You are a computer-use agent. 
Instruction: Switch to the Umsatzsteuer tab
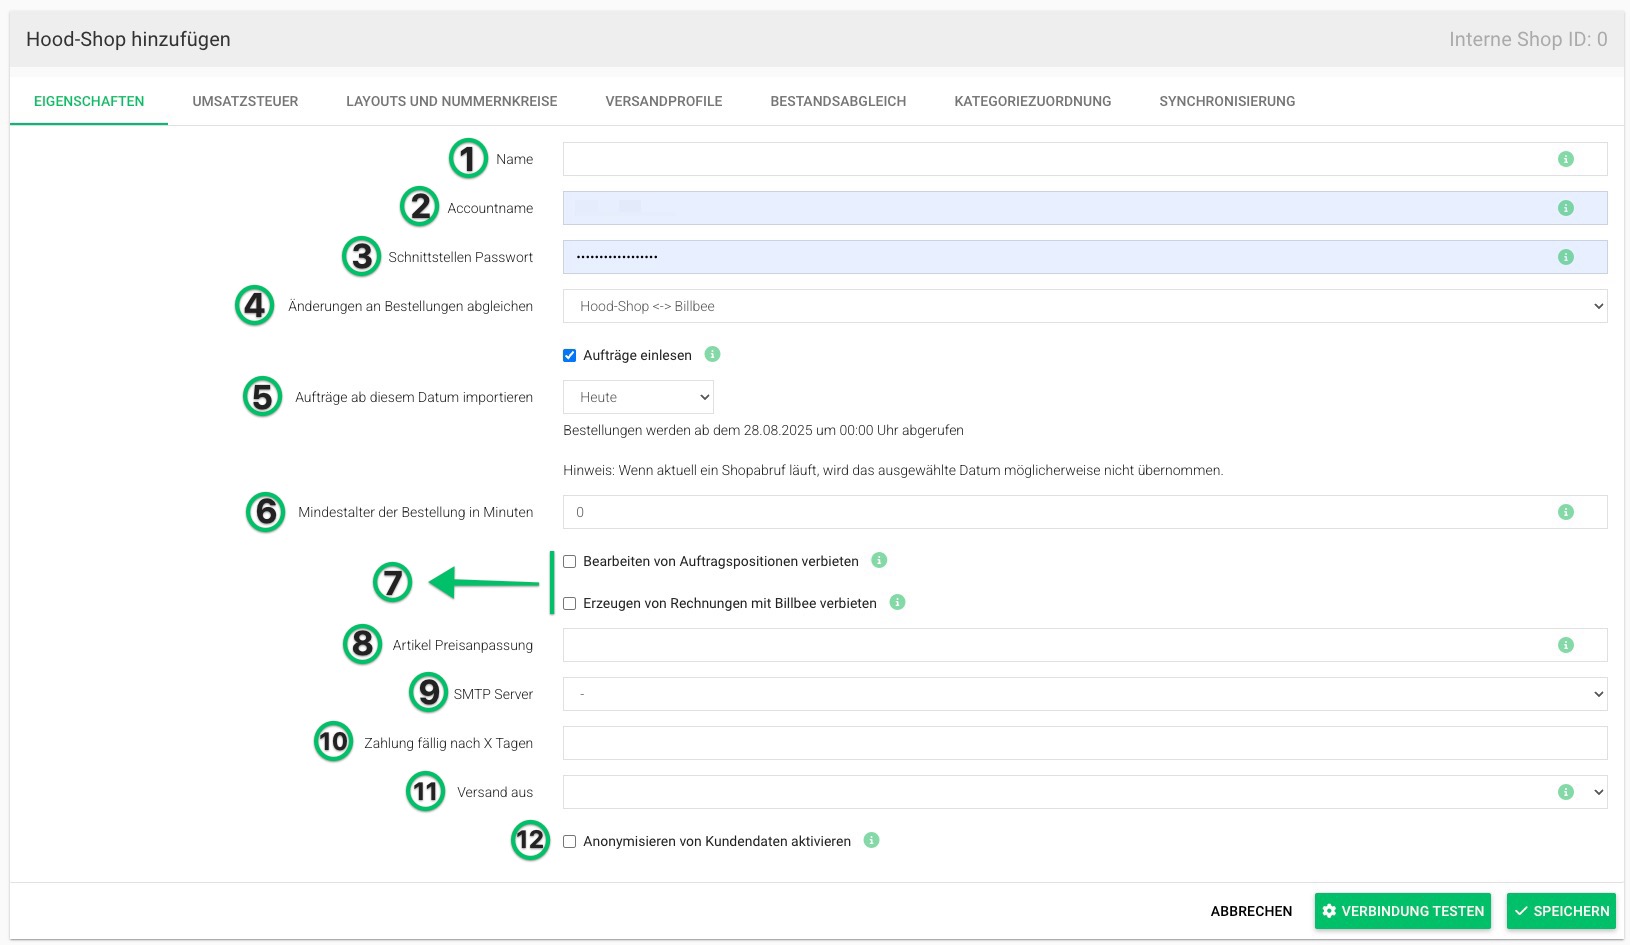click(245, 101)
